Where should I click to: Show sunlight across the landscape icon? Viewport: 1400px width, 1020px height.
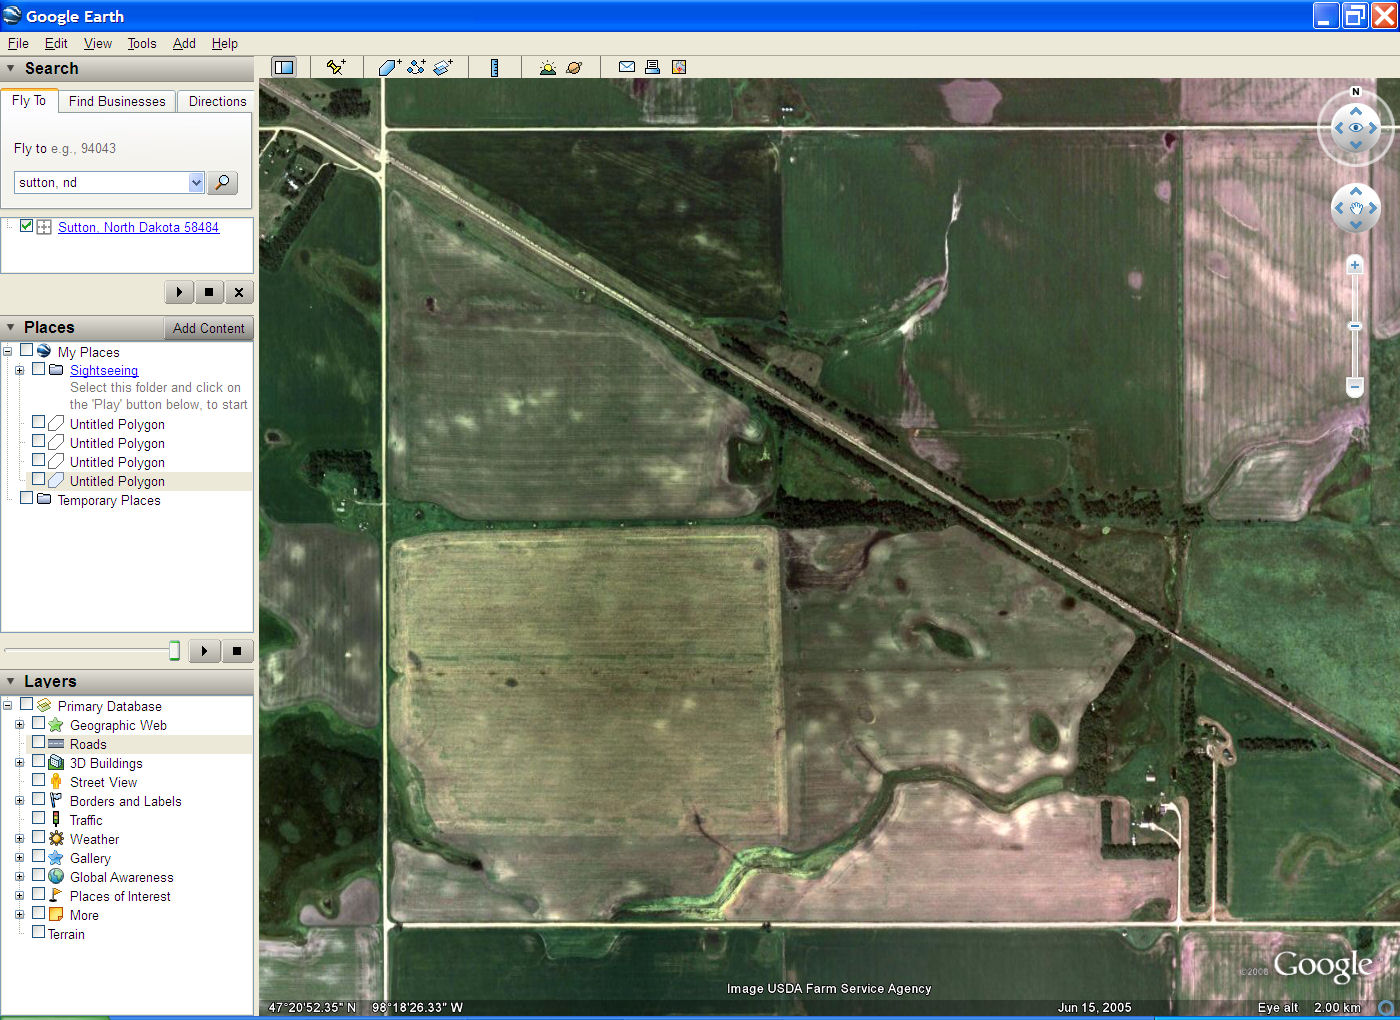click(x=548, y=67)
